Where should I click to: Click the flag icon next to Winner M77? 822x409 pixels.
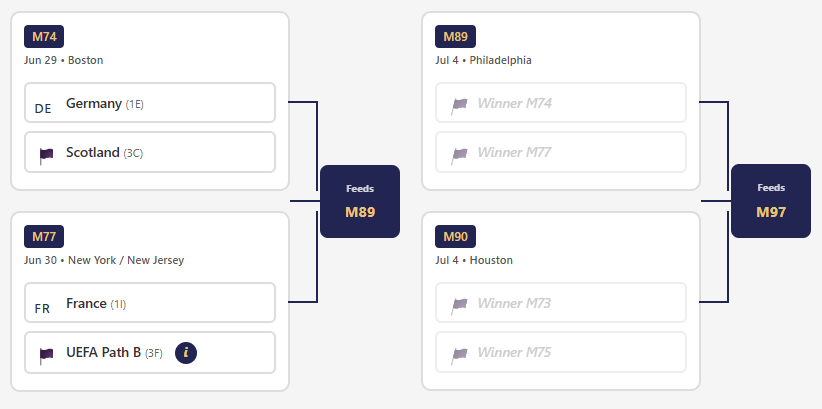pos(459,156)
